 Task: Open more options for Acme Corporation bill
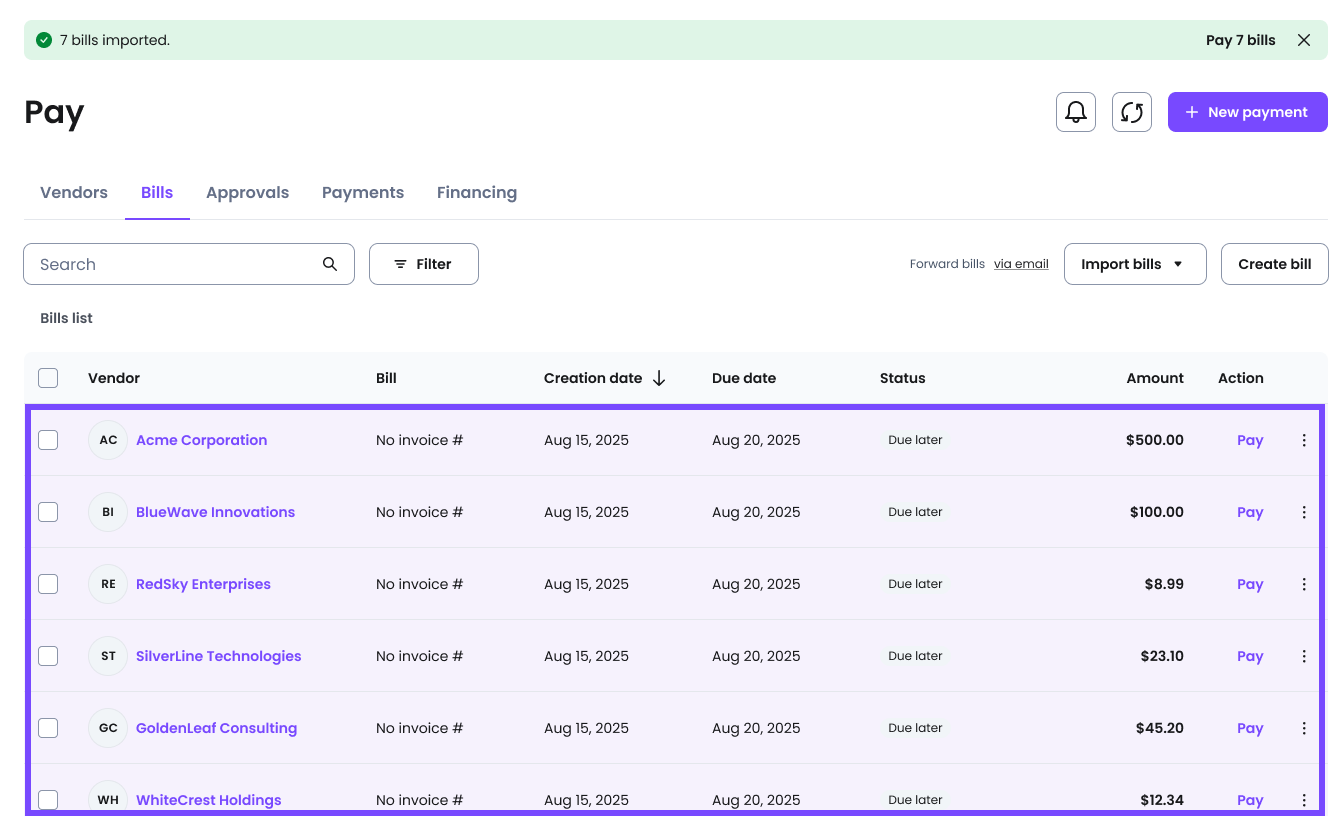pyautogui.click(x=1303, y=440)
